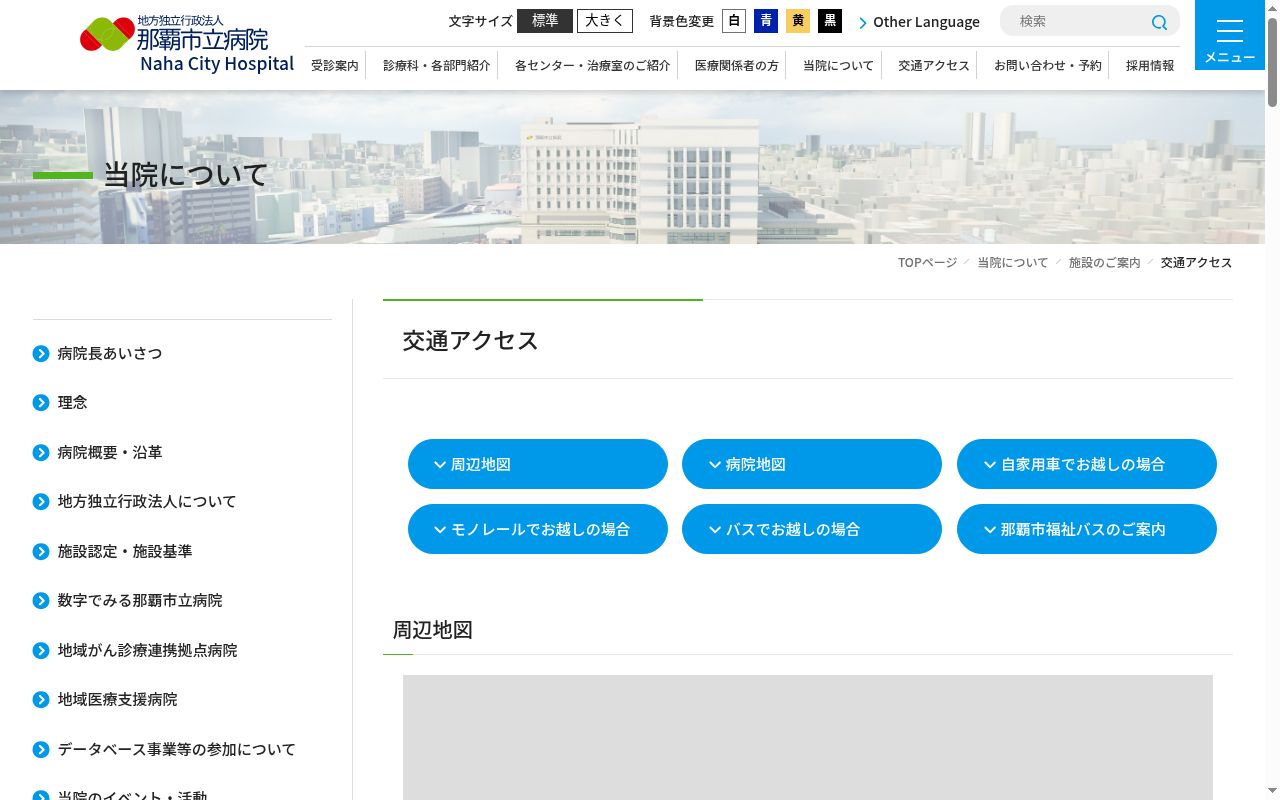Open 施設認定・施設基準 sidebar link
The image size is (1280, 800).
pos(125,551)
